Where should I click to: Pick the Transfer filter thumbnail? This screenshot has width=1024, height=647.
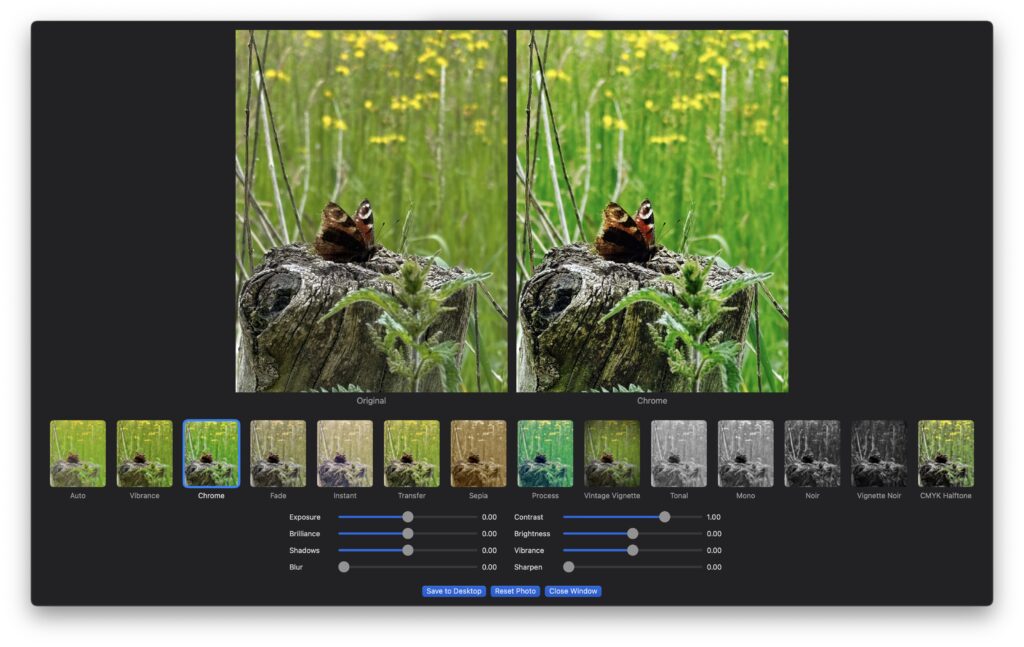[x=411, y=453]
